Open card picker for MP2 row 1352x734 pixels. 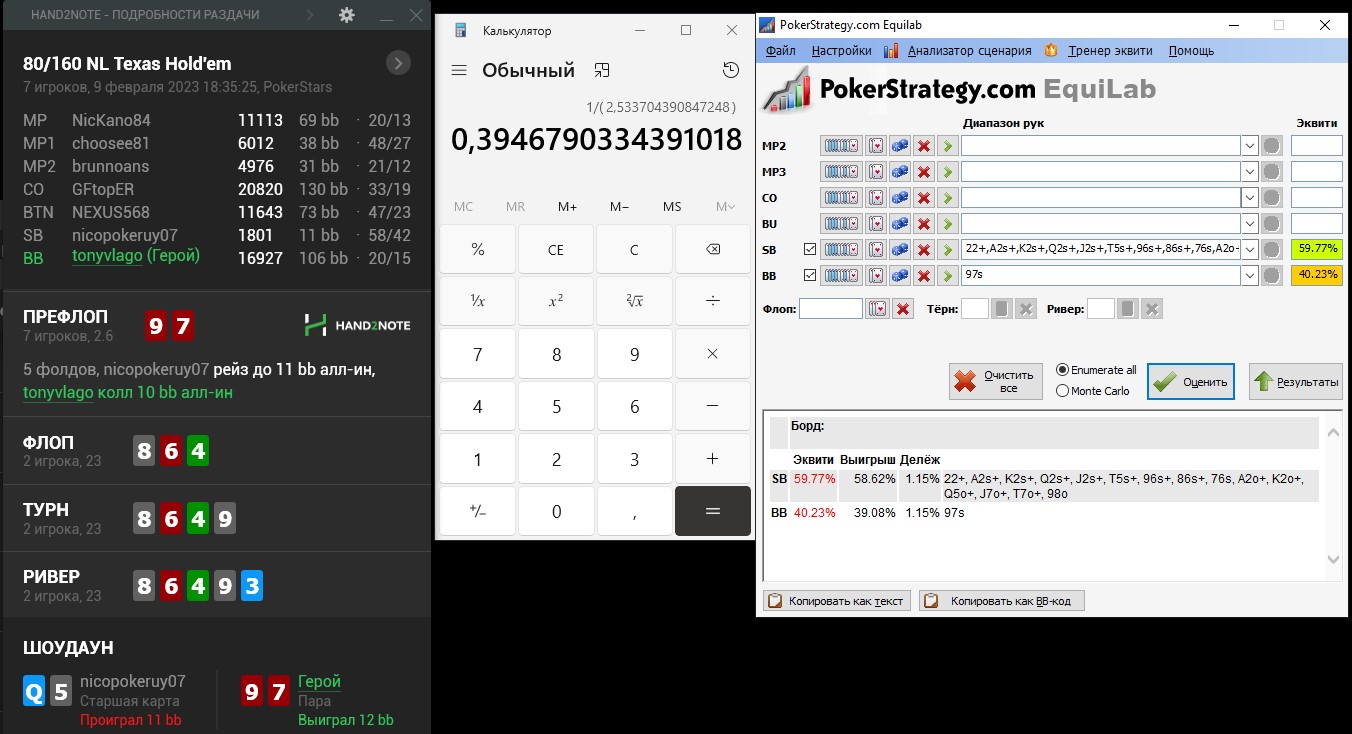tap(876, 146)
